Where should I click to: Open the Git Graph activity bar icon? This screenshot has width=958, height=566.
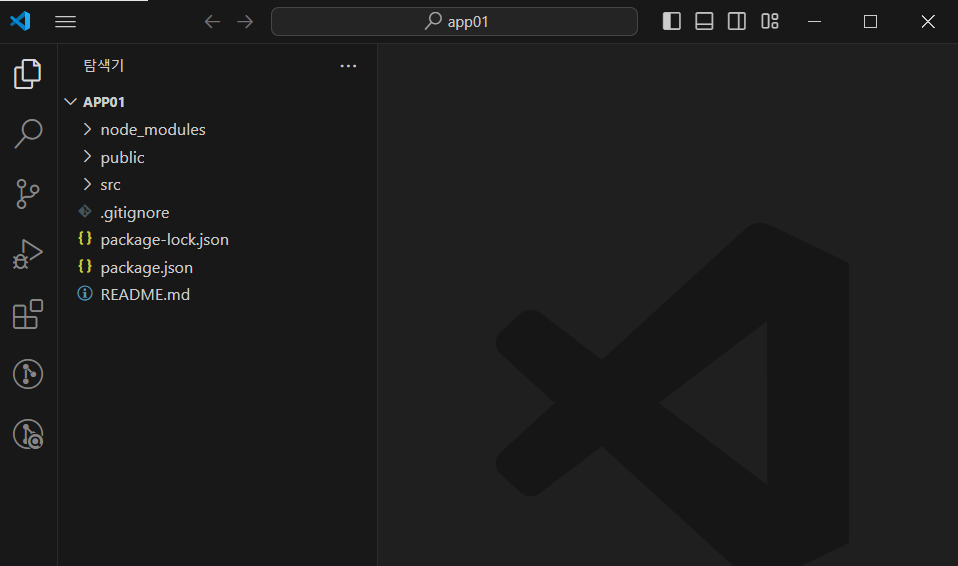[27, 374]
